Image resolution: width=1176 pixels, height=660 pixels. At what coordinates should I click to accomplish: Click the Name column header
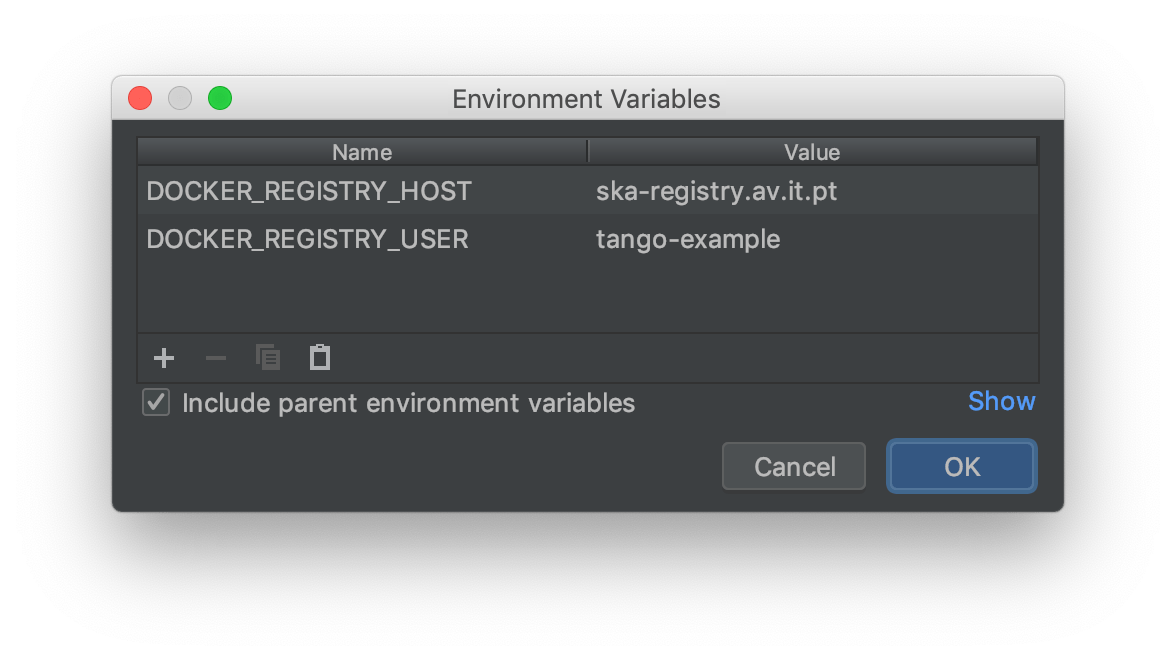pos(362,152)
